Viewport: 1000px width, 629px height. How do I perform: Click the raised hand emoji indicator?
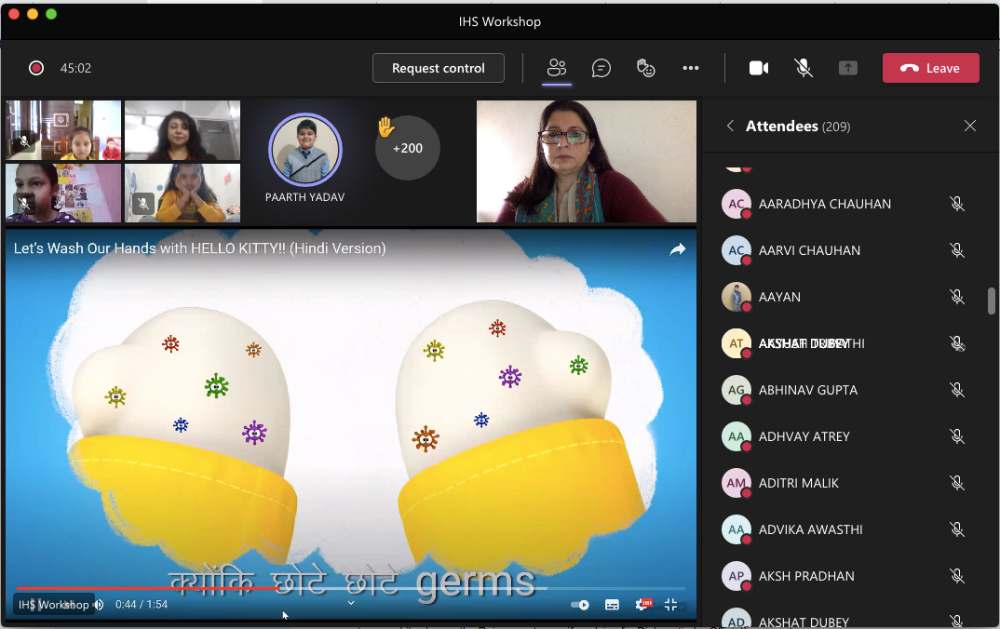pos(385,127)
